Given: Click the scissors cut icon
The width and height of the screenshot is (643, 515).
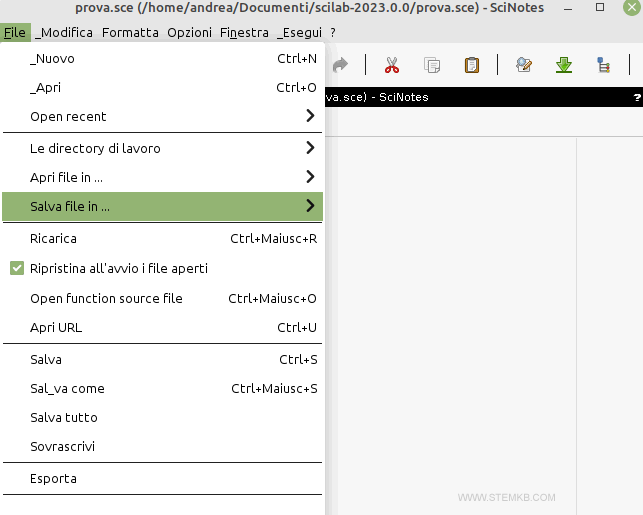Looking at the screenshot, I should tap(391, 65).
